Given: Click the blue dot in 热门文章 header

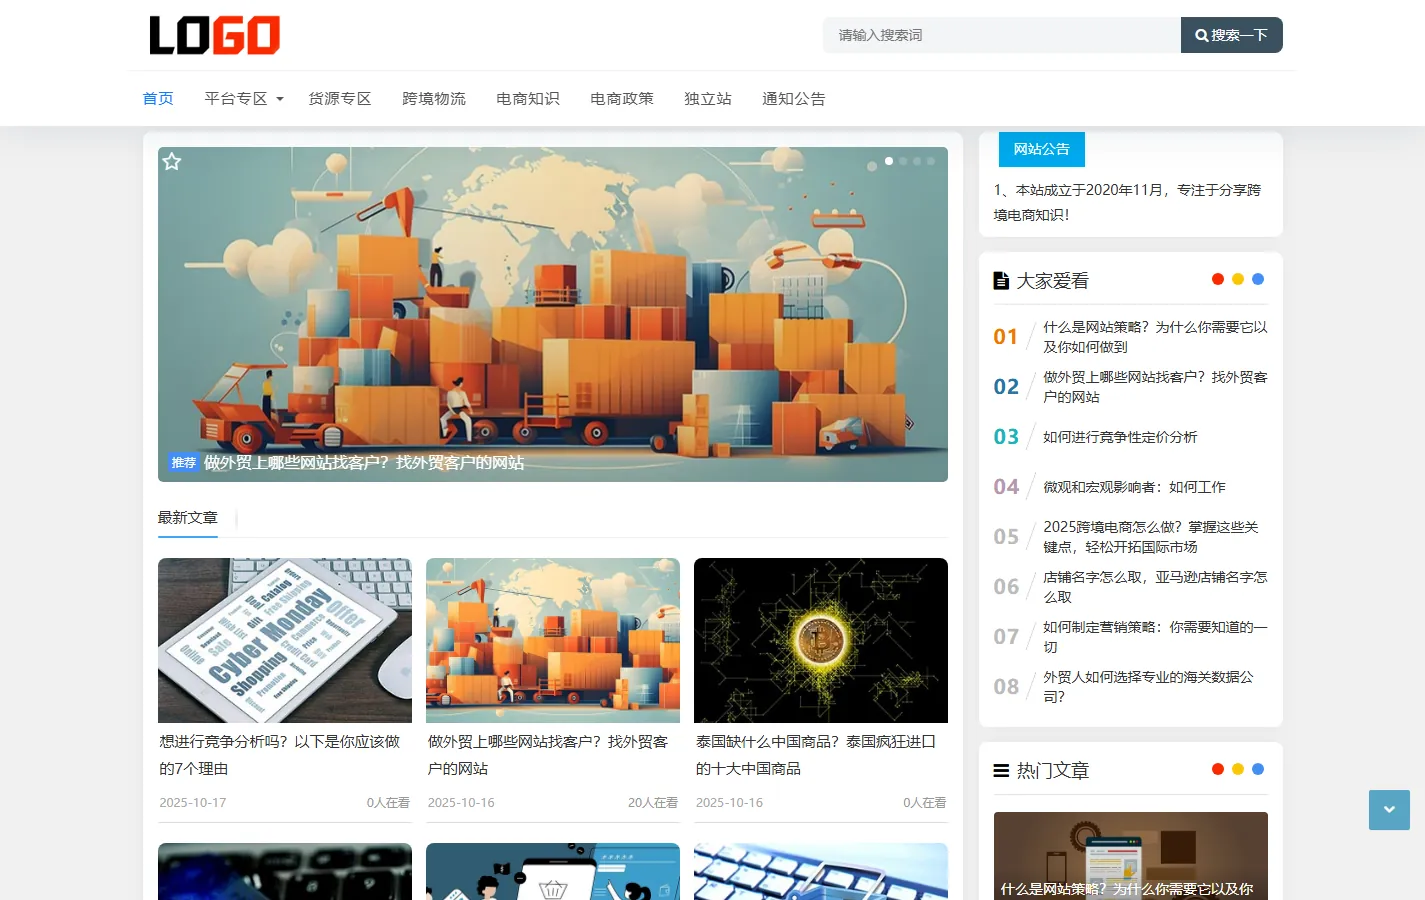Looking at the screenshot, I should point(1258,769).
